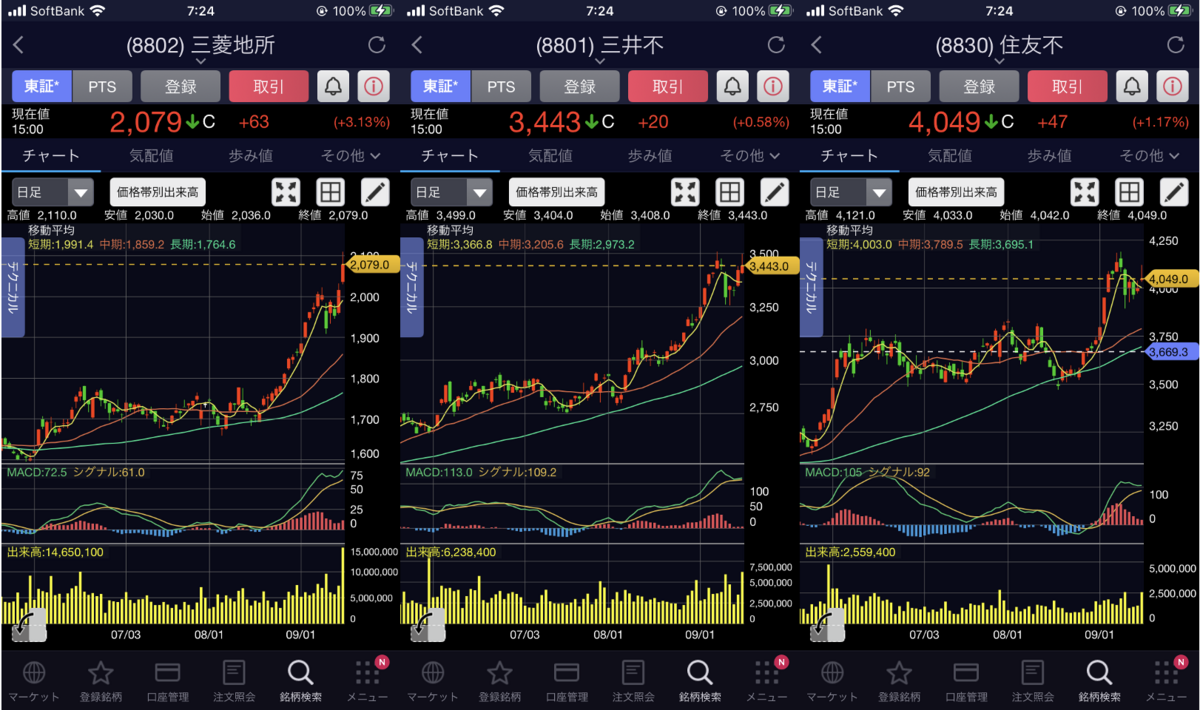Open grid layout icon in 三菱地所 panel

(x=330, y=192)
